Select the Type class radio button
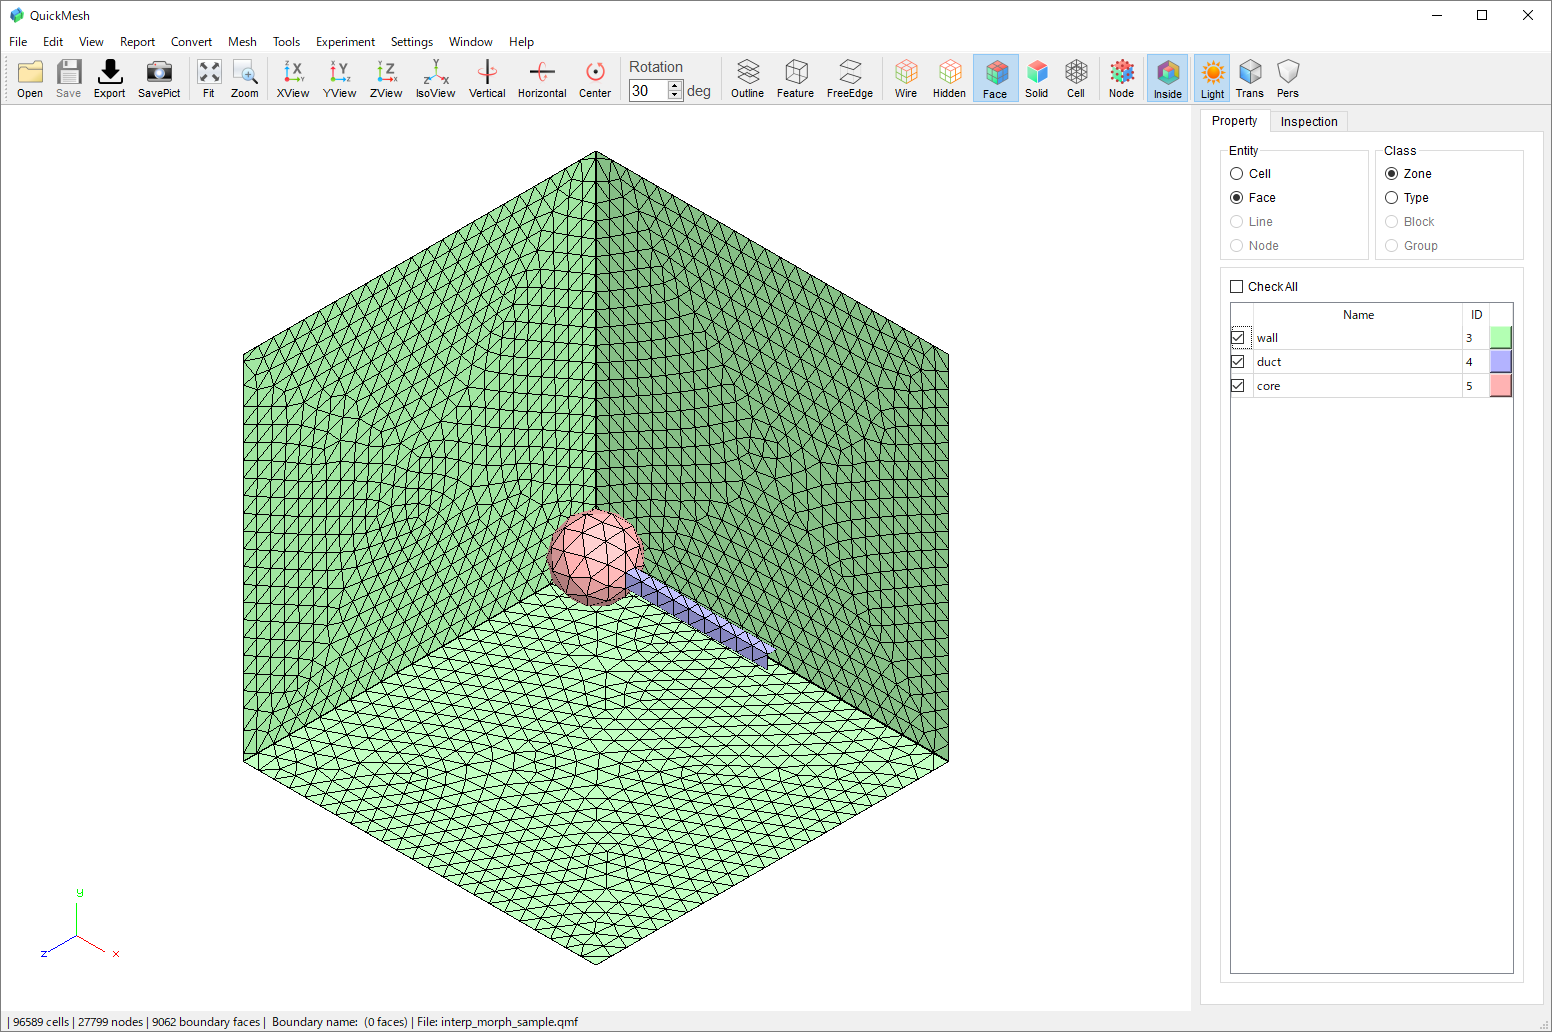Viewport: 1552px width, 1032px height. pos(1392,197)
